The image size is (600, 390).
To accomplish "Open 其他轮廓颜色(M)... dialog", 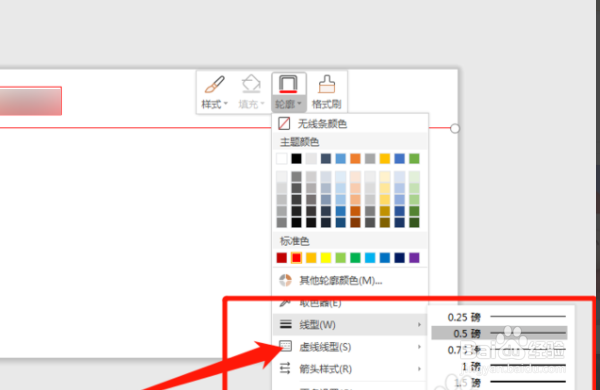I will [x=350, y=280].
